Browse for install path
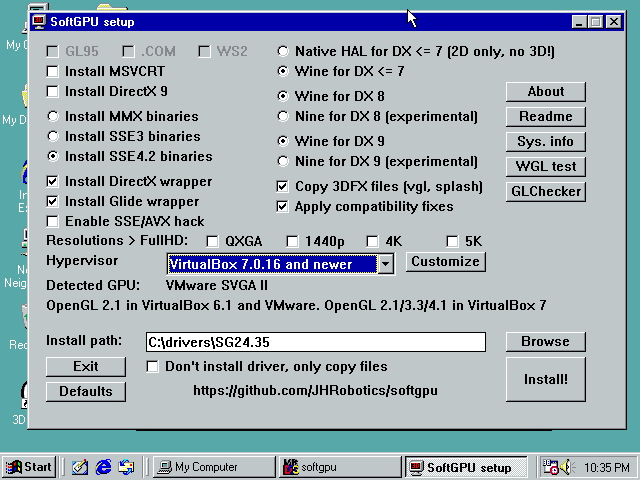Screen dimensions: 640x480 click(546, 342)
